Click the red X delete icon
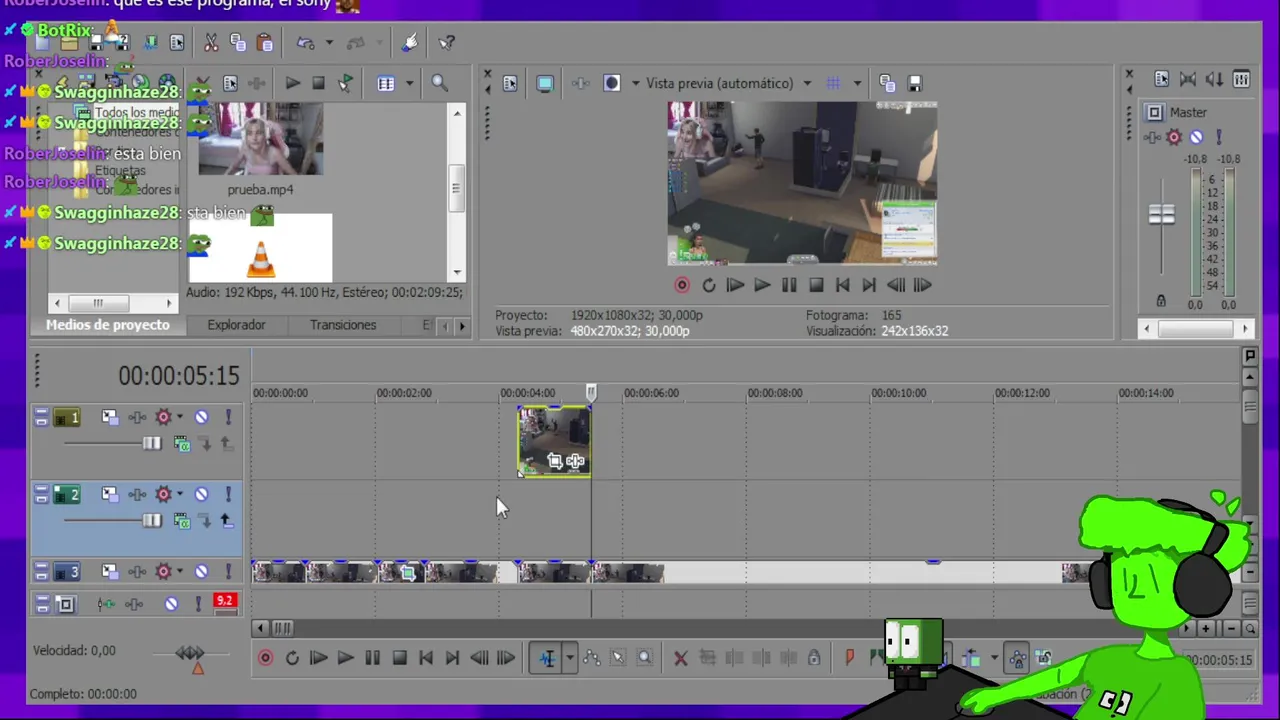The height and width of the screenshot is (720, 1280). click(680, 658)
